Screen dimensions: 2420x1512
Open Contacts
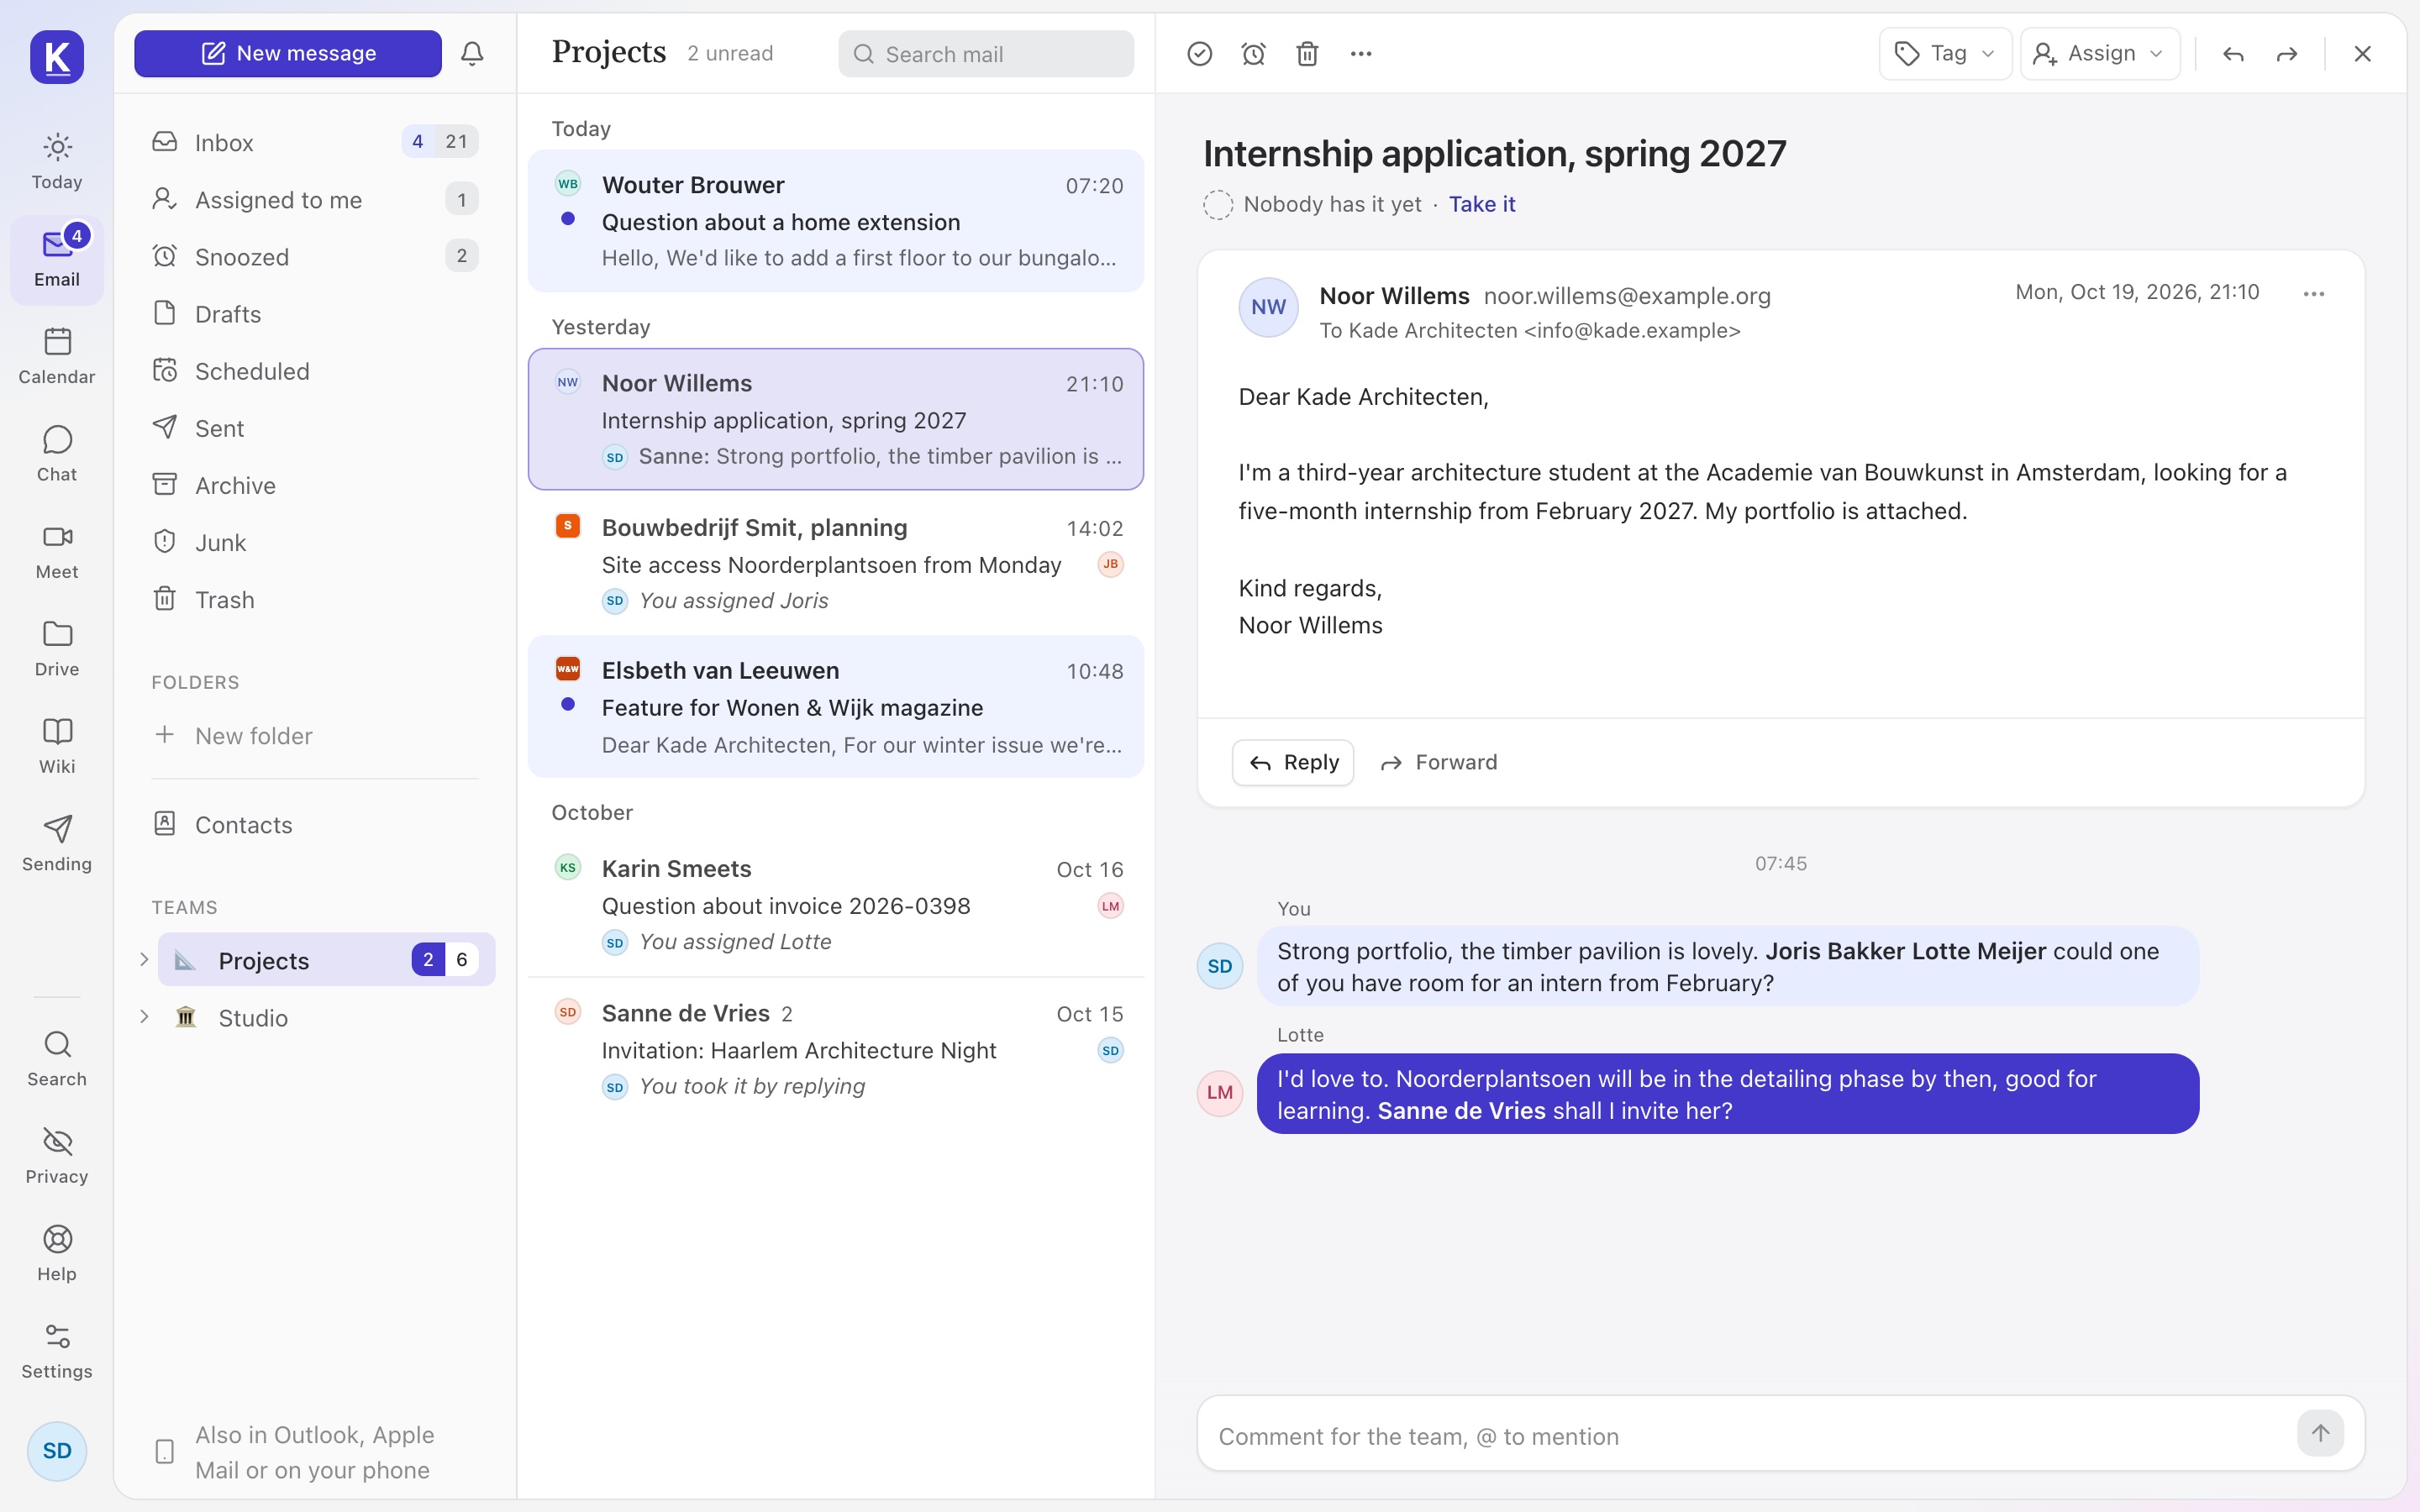click(314, 824)
